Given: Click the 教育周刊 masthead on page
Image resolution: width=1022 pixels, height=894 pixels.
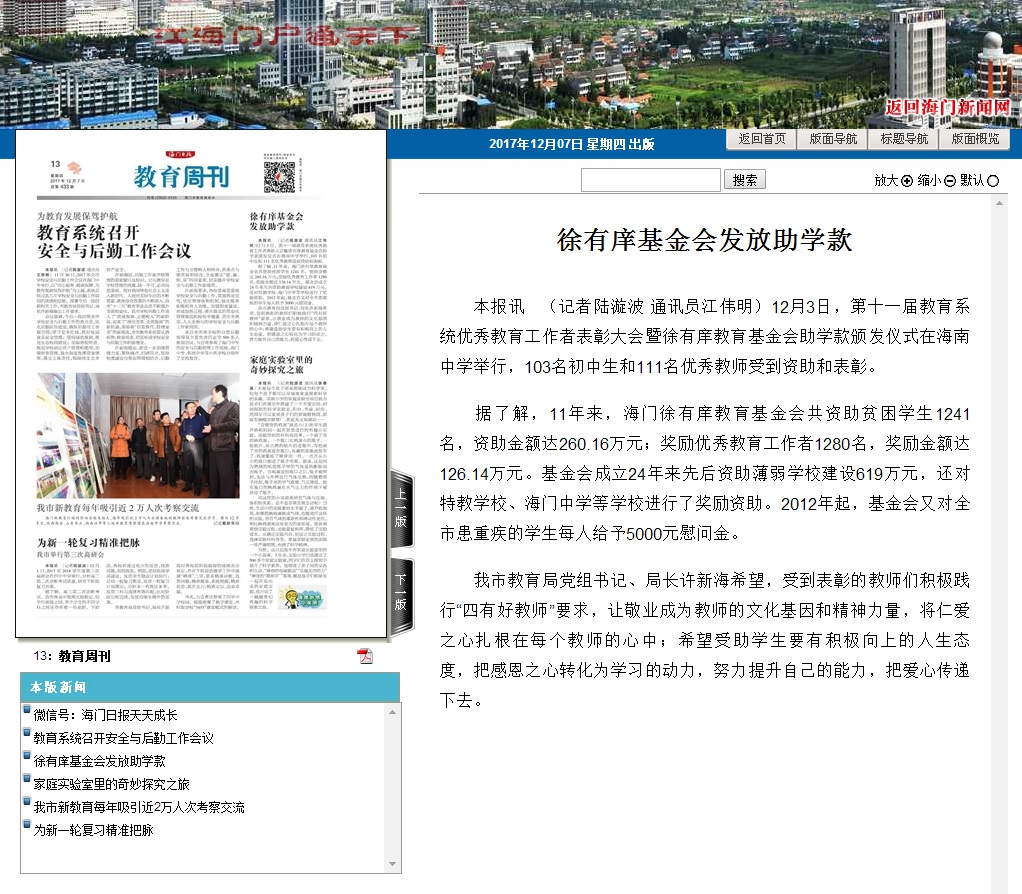Looking at the screenshot, I should click(x=181, y=177).
